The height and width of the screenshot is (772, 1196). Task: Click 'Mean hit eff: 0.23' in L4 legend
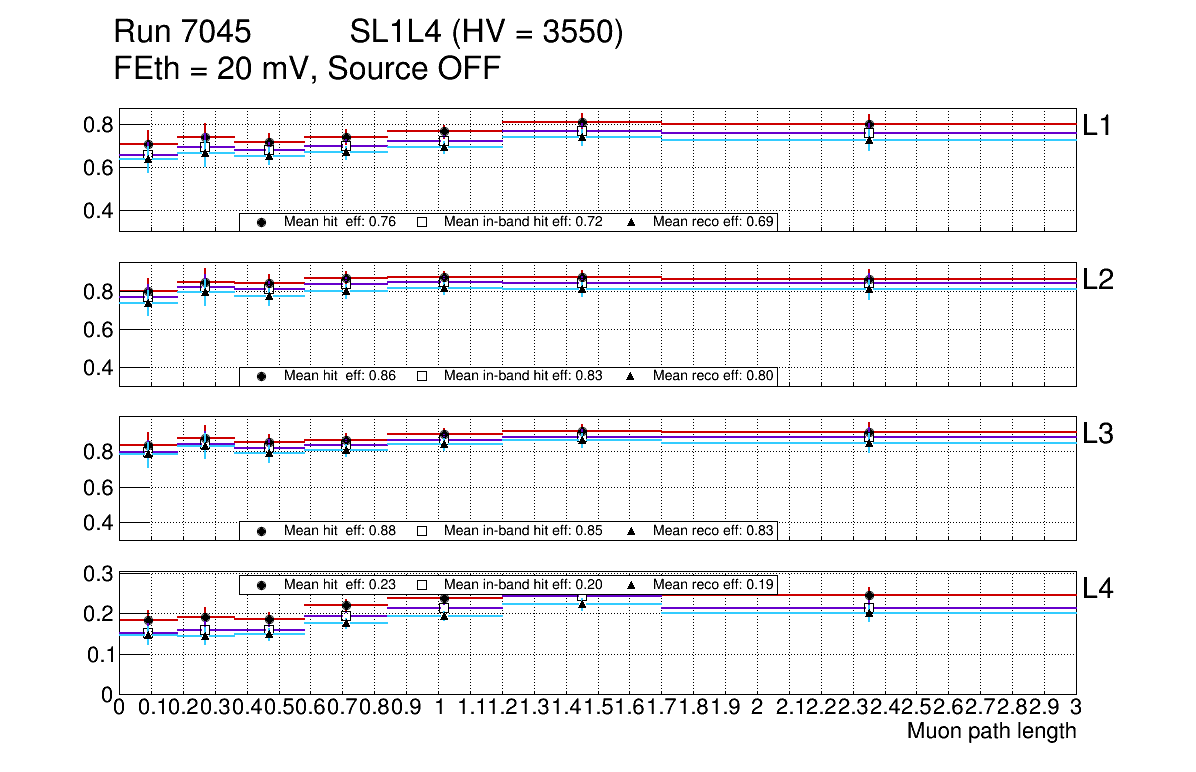pos(340,585)
